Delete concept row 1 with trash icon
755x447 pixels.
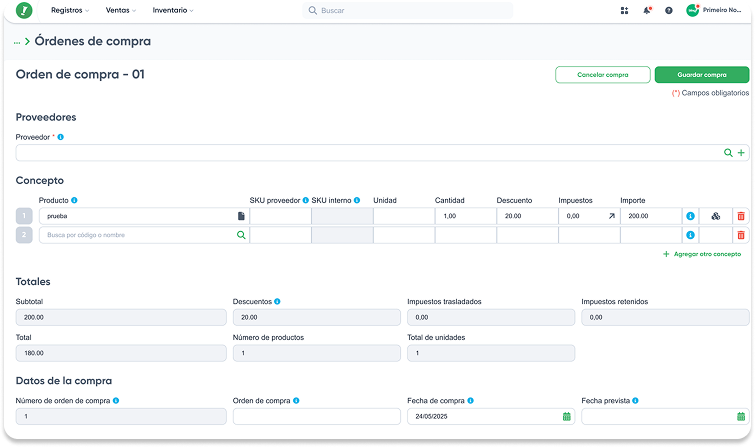click(741, 216)
